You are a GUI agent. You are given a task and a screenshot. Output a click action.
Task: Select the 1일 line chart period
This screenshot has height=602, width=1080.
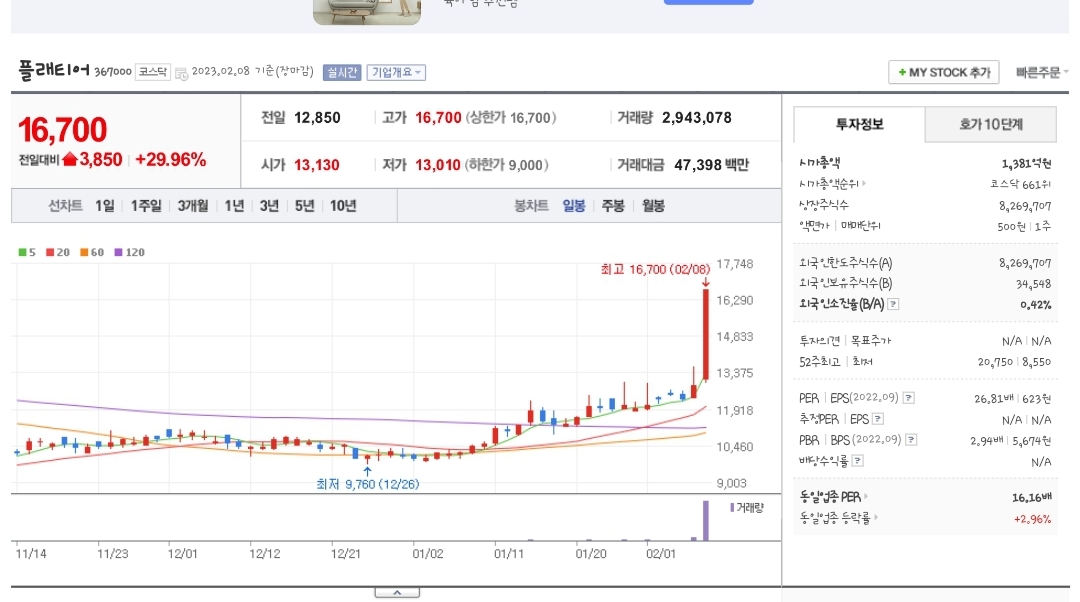[105, 205]
